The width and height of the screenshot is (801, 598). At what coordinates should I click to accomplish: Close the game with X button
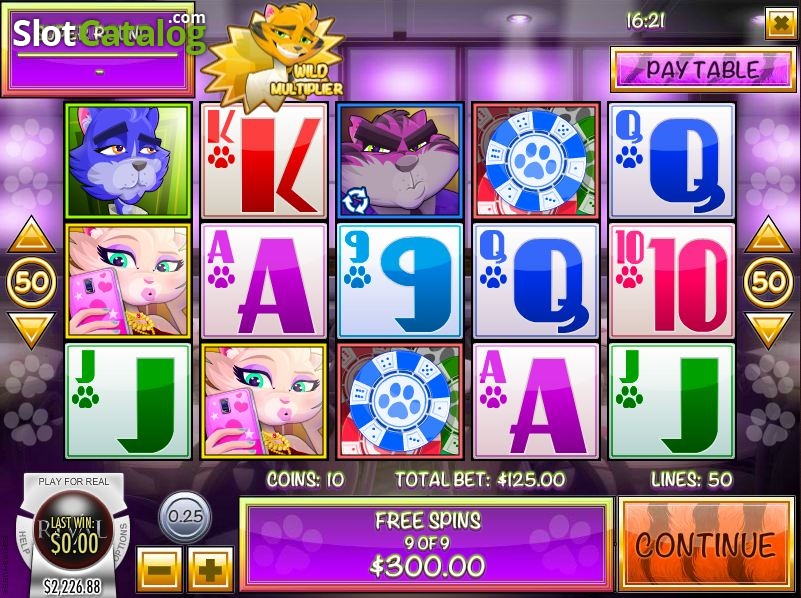pyautogui.click(x=781, y=23)
